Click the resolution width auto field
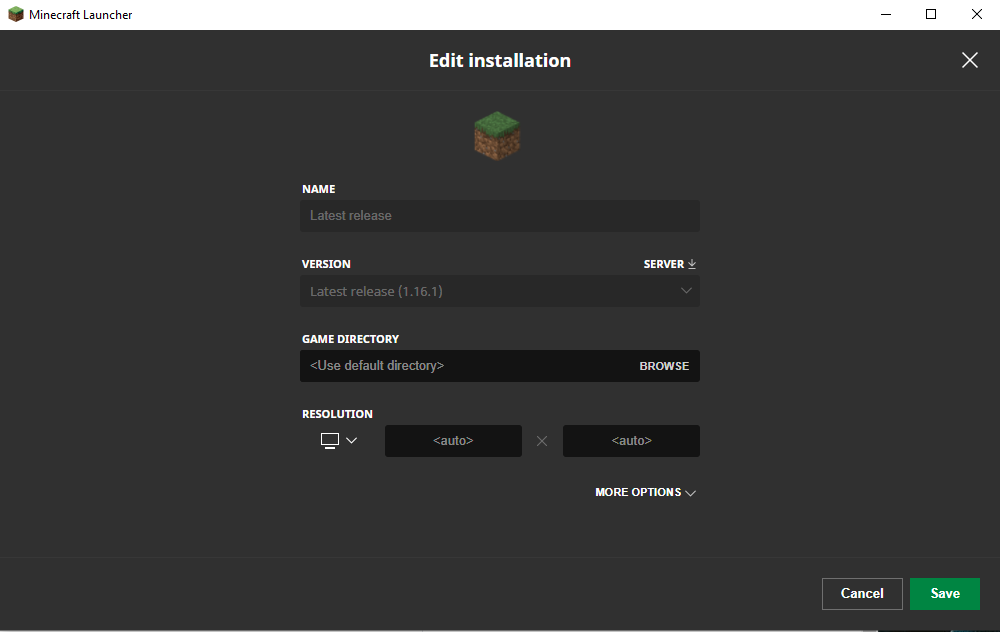1000x632 pixels. click(x=453, y=441)
